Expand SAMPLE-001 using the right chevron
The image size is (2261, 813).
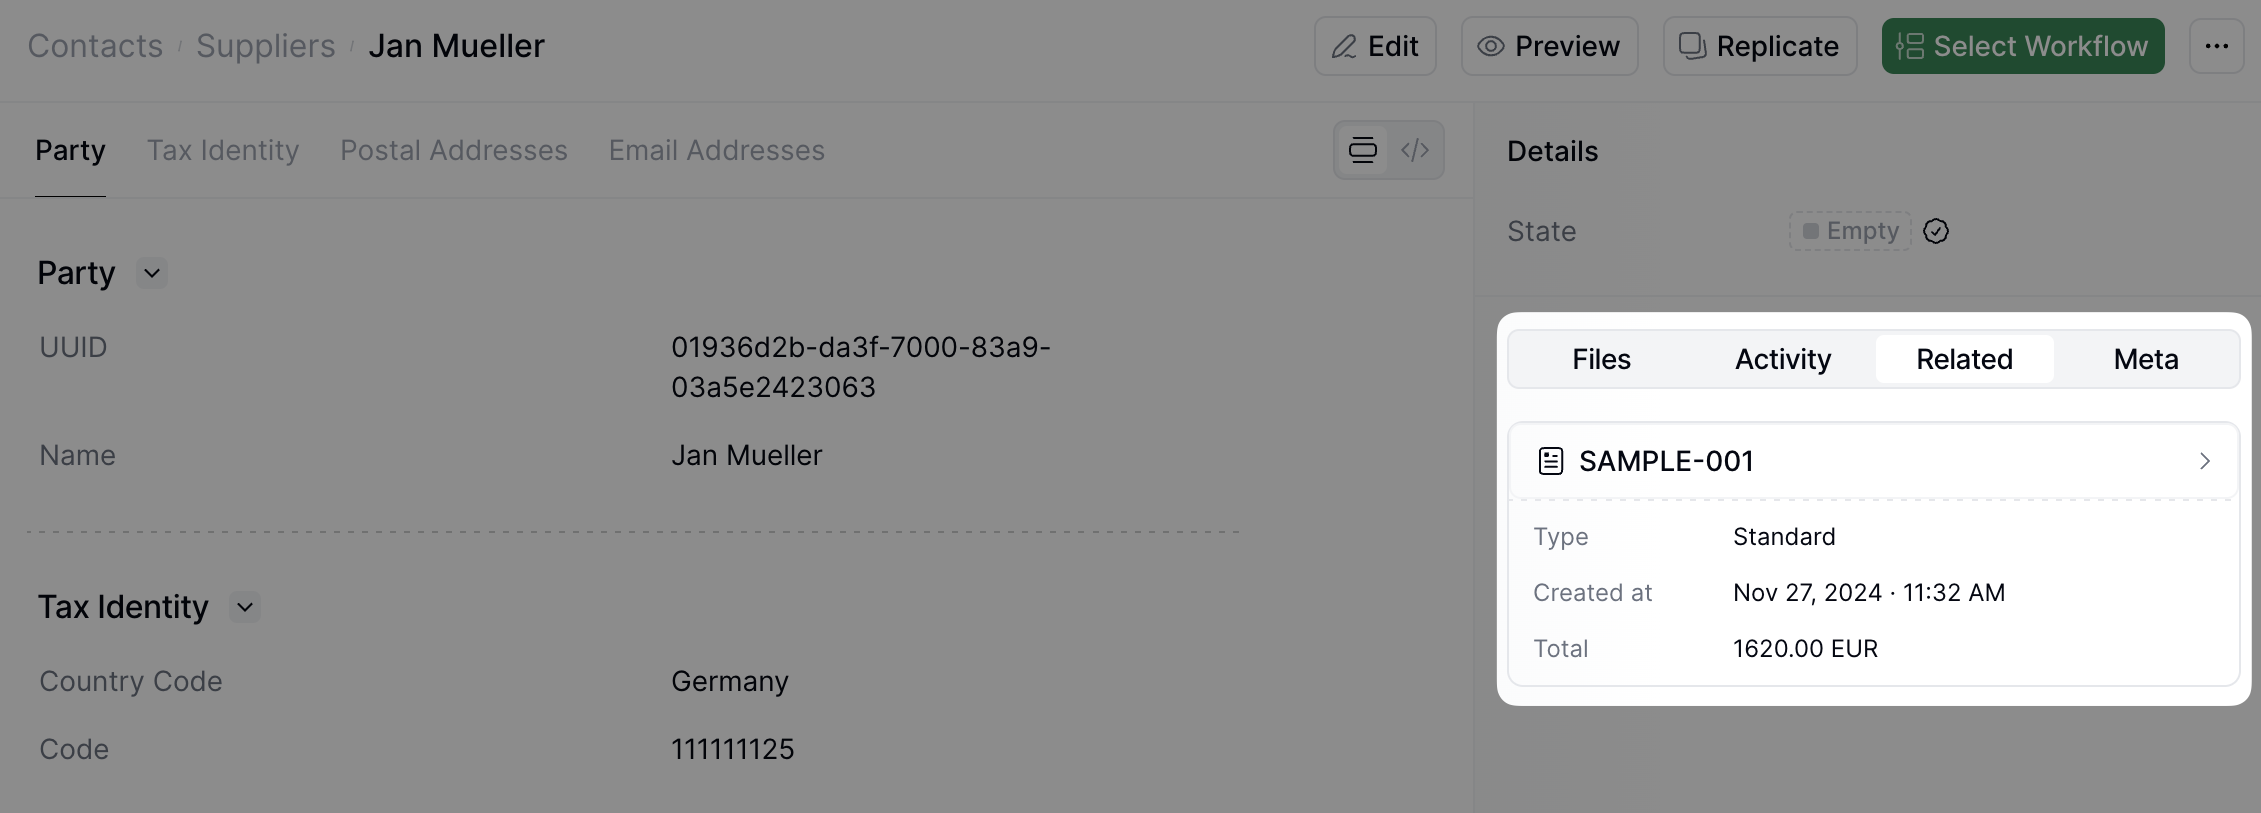click(2205, 461)
